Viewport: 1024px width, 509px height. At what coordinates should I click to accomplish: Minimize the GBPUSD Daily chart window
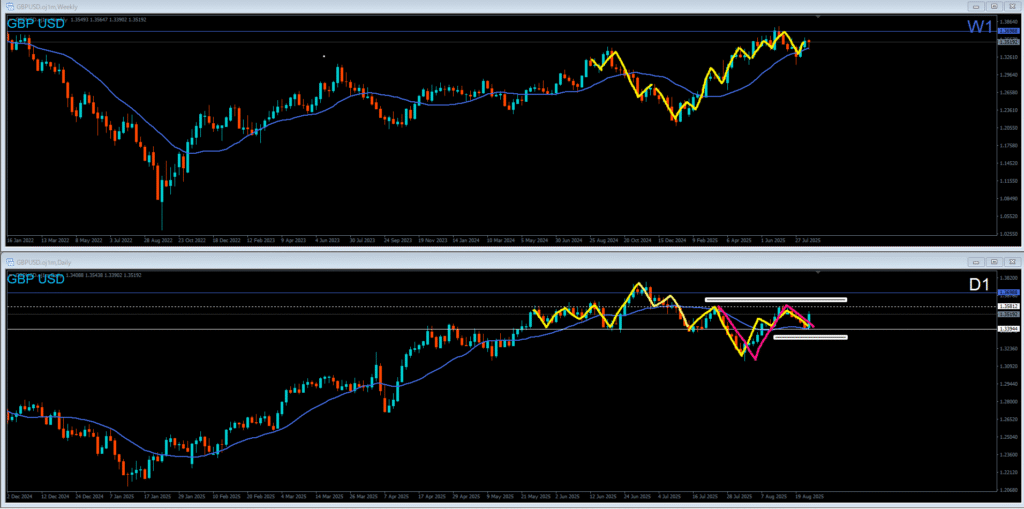(x=977, y=261)
